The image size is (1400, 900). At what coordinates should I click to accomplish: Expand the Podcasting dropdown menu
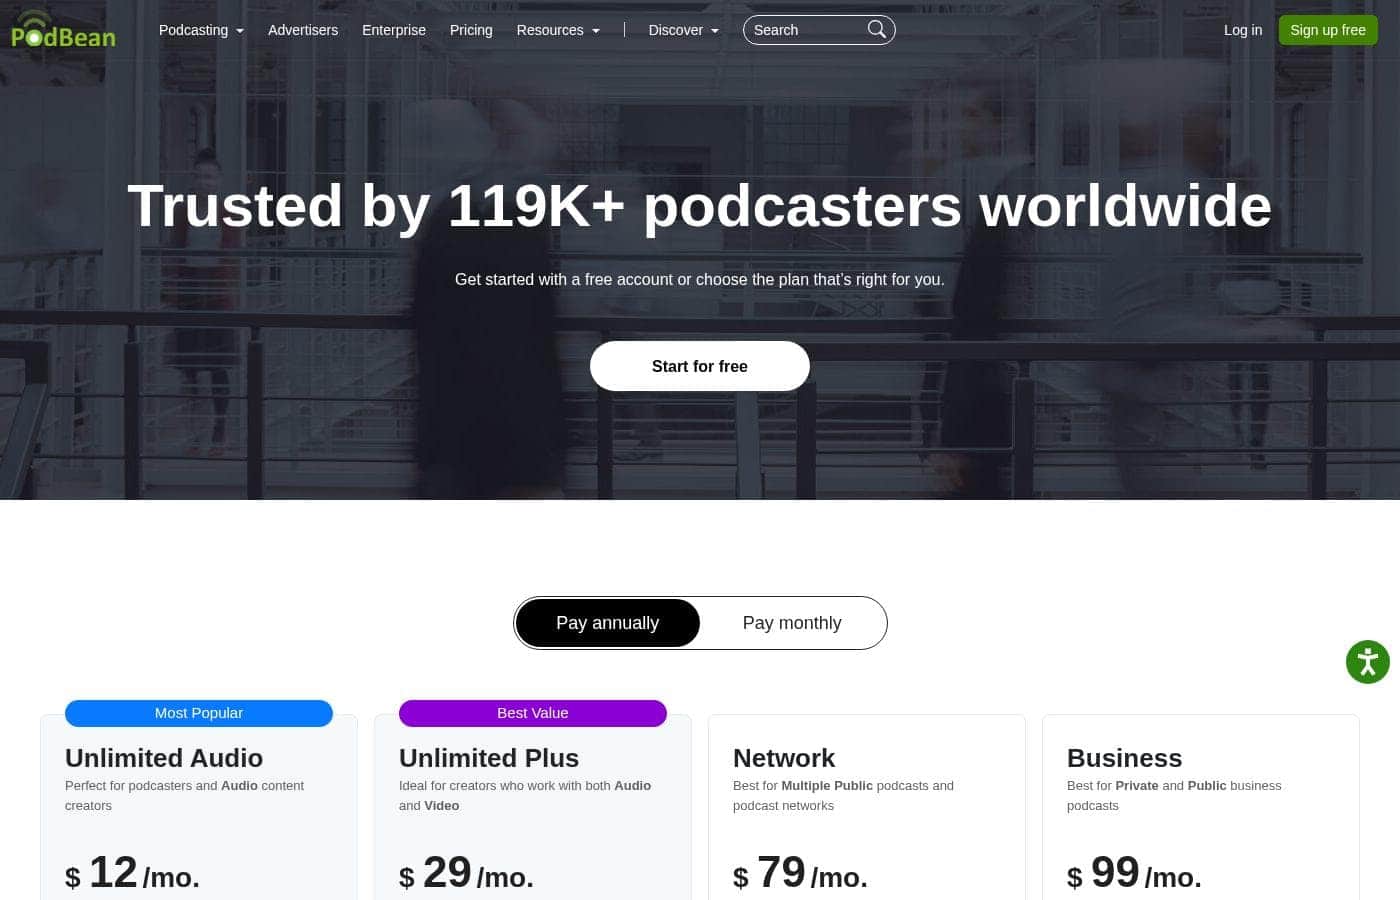[x=201, y=30]
